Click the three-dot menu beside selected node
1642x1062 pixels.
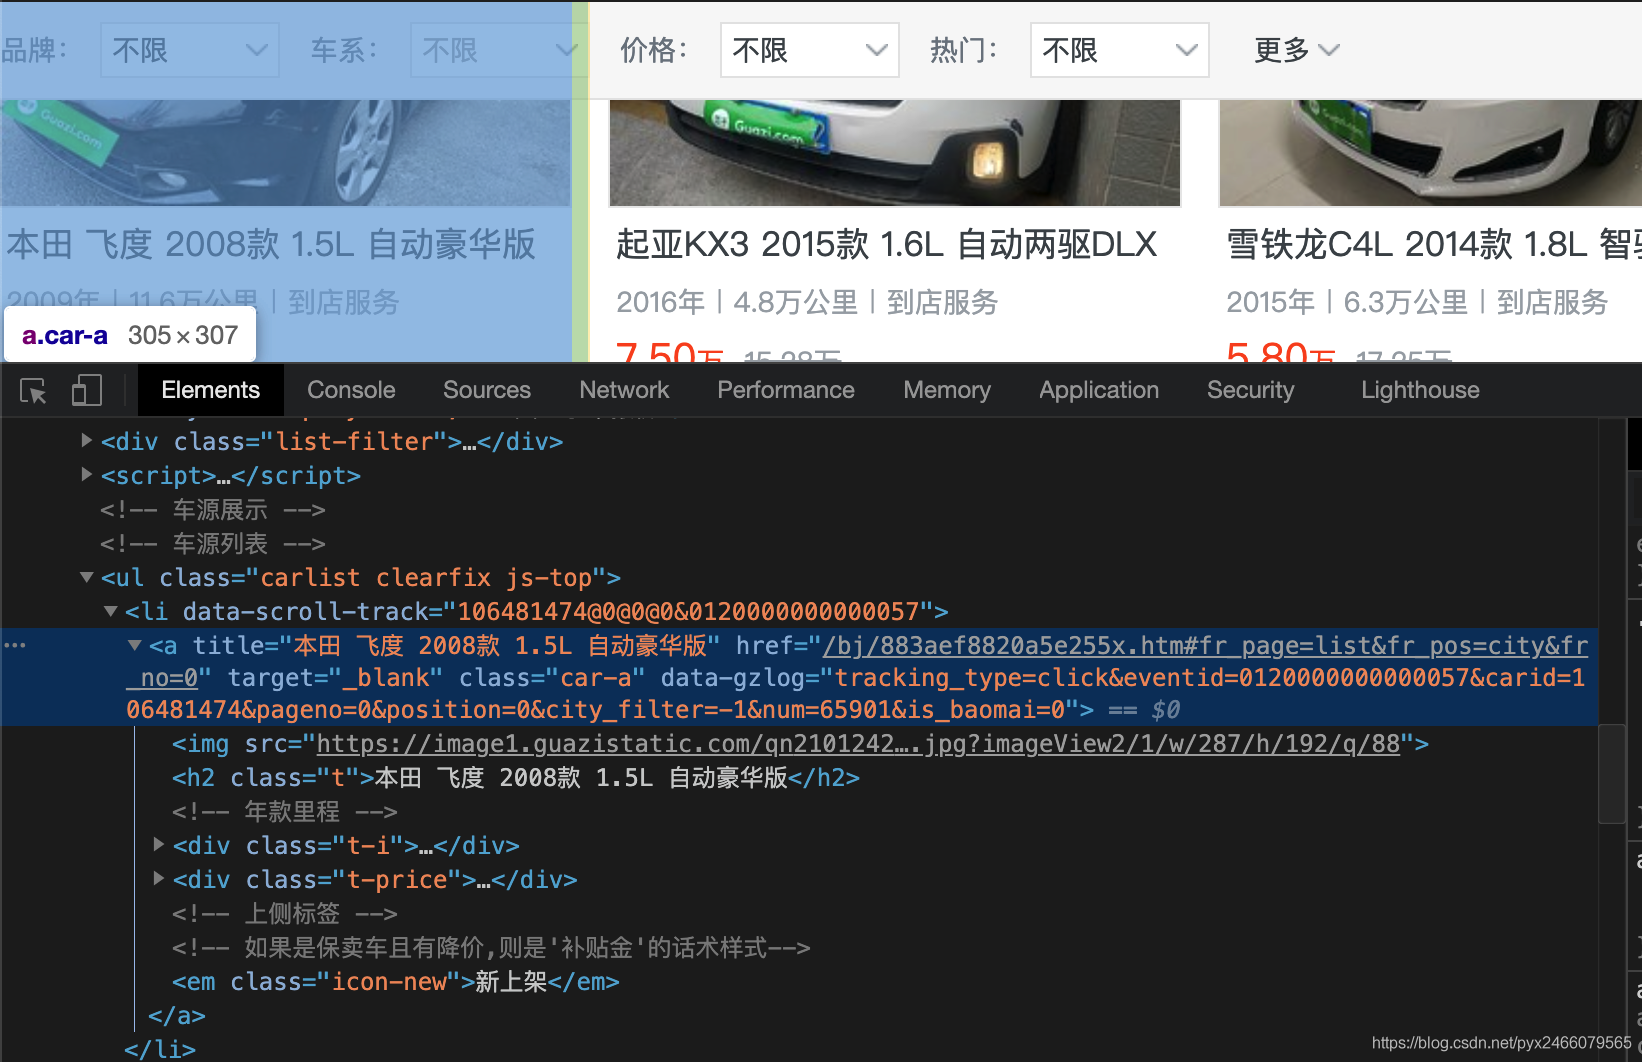pyautogui.click(x=15, y=645)
